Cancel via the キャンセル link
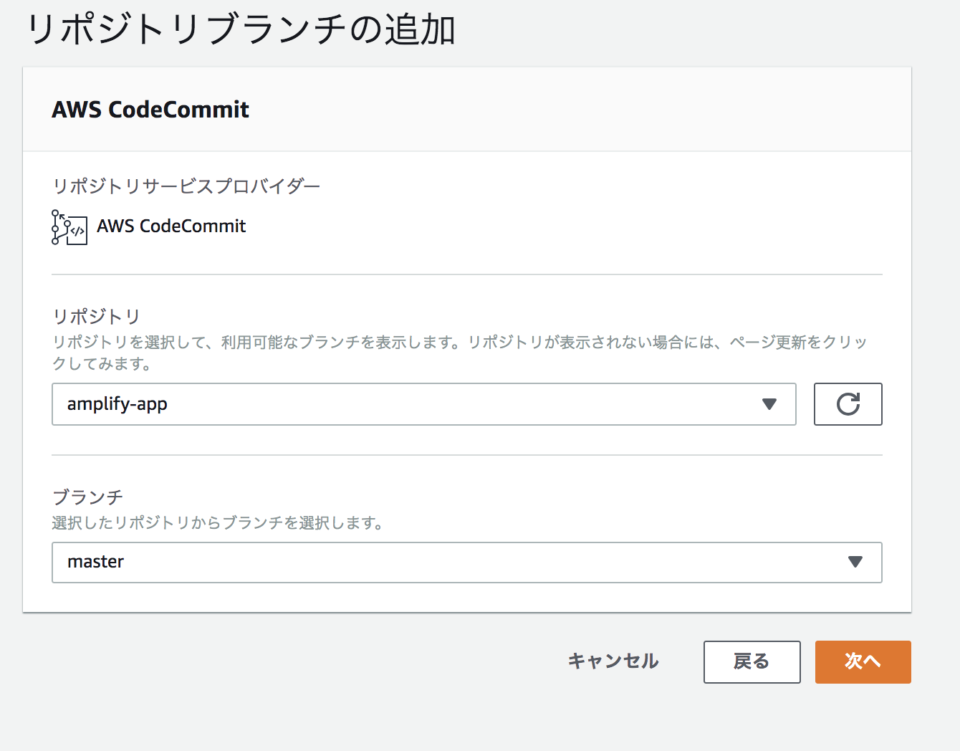The height and width of the screenshot is (751, 960). point(612,661)
